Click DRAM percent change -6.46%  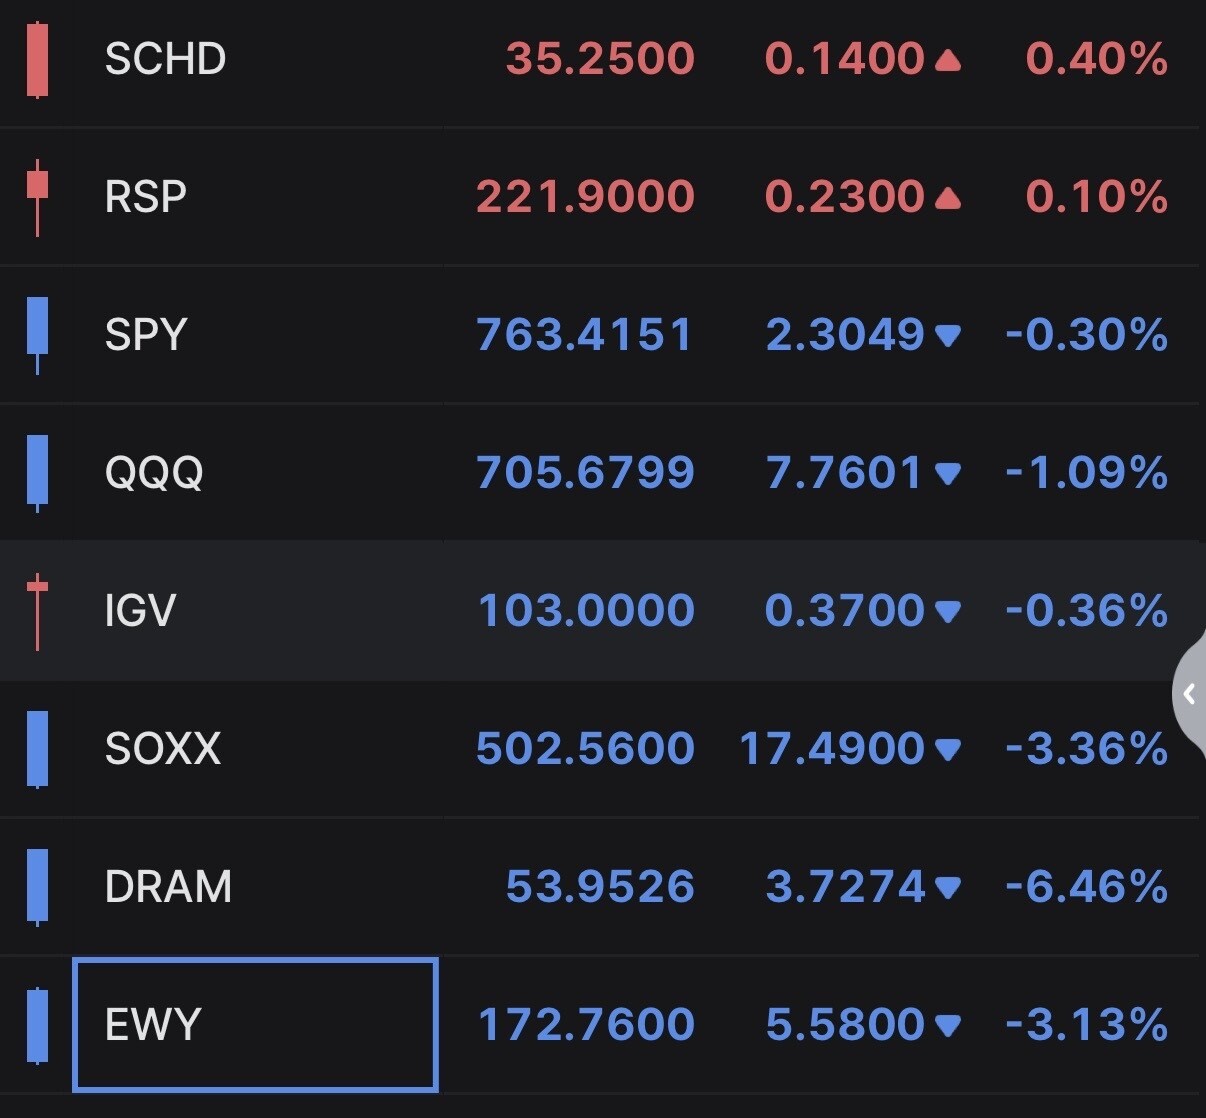pyautogui.click(x=1086, y=887)
